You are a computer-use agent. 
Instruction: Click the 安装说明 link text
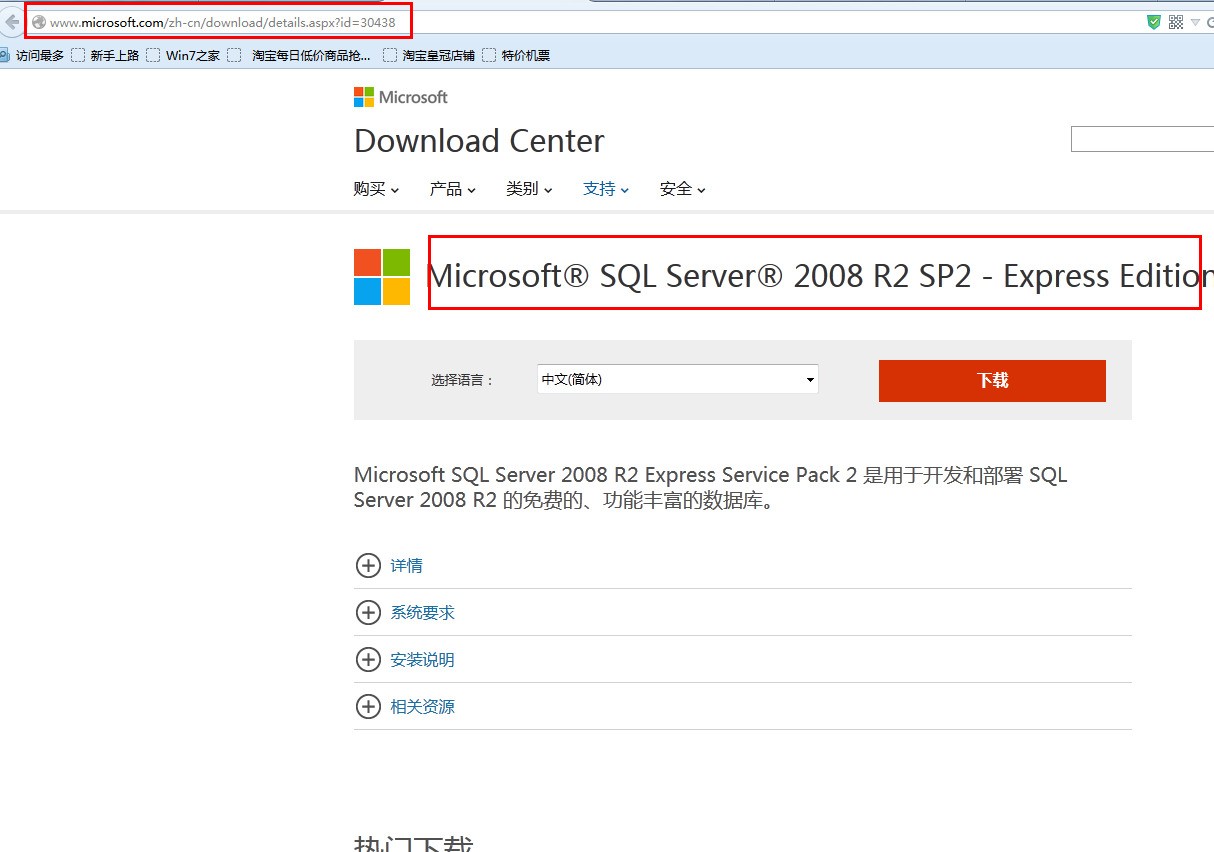point(422,660)
